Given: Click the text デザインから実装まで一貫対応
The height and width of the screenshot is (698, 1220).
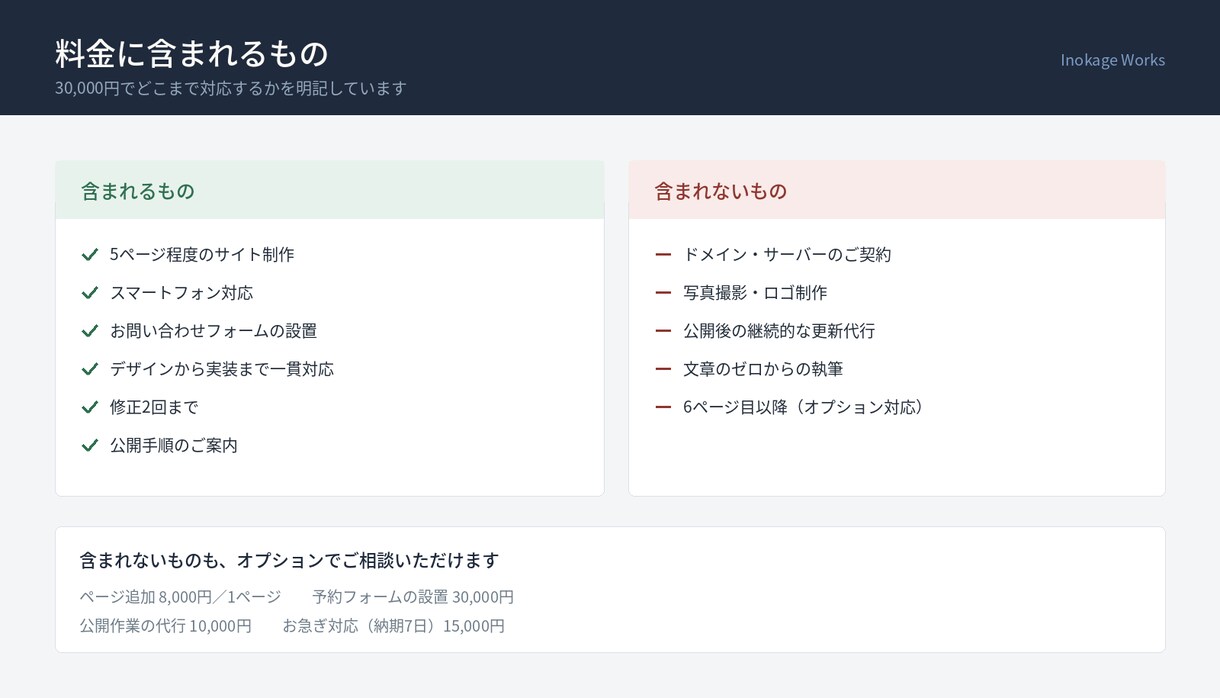Looking at the screenshot, I should 222,368.
